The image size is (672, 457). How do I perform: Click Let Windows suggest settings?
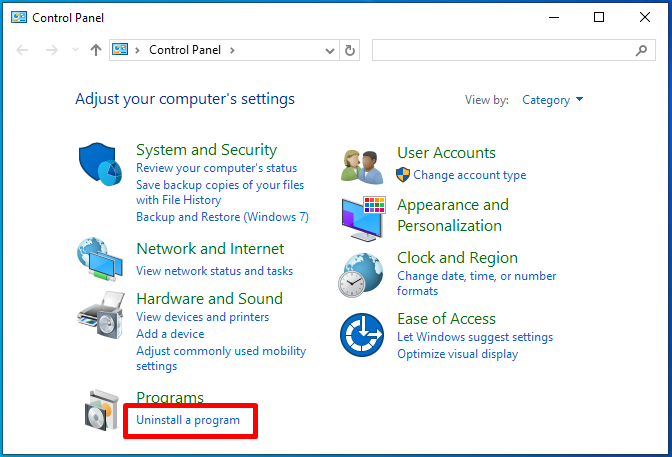[x=475, y=337]
